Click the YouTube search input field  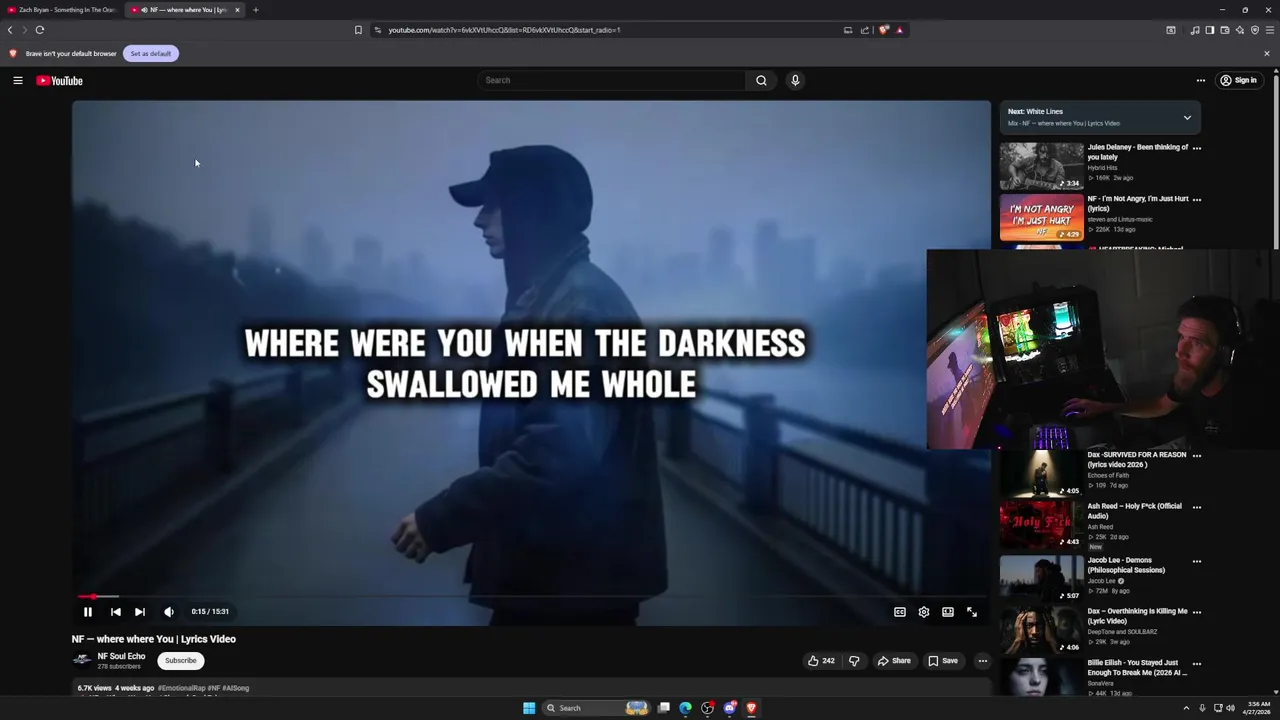click(x=611, y=80)
